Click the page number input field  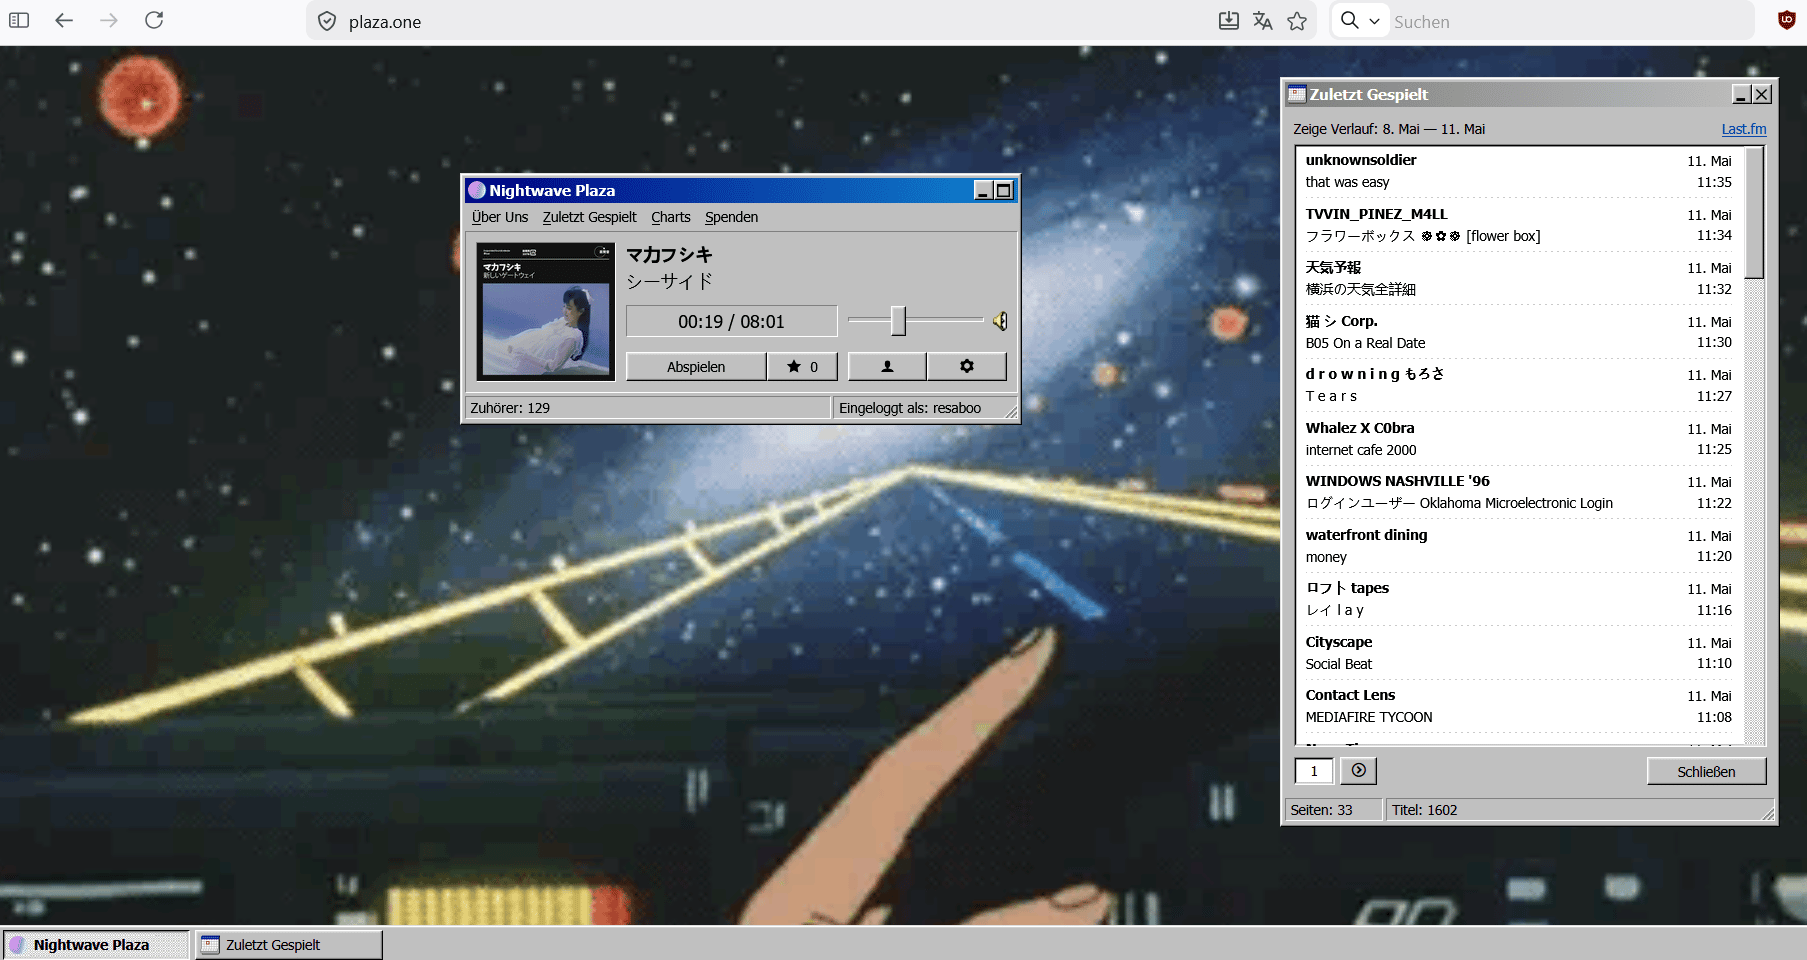(x=1314, y=771)
